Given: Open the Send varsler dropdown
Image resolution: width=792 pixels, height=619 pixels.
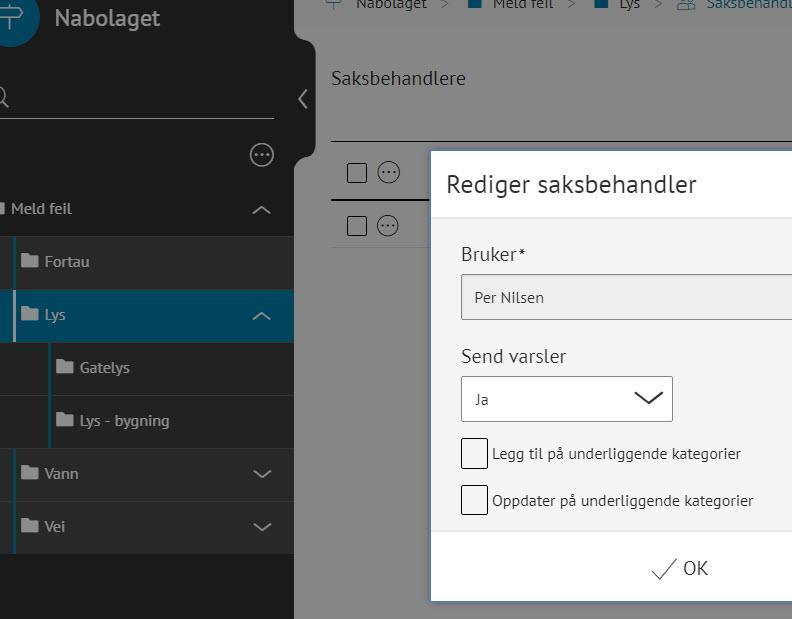Looking at the screenshot, I should pos(566,399).
